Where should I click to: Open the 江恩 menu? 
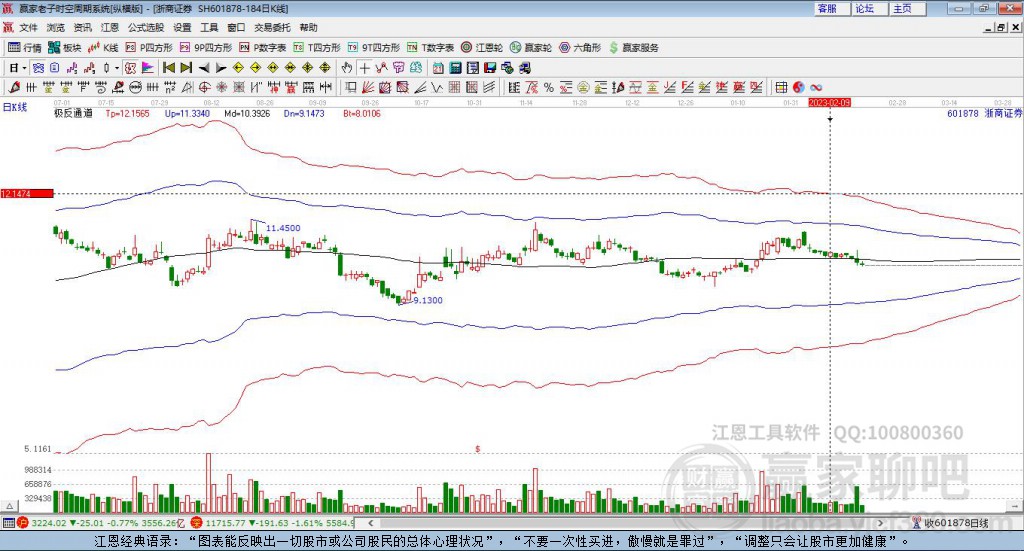pyautogui.click(x=110, y=28)
